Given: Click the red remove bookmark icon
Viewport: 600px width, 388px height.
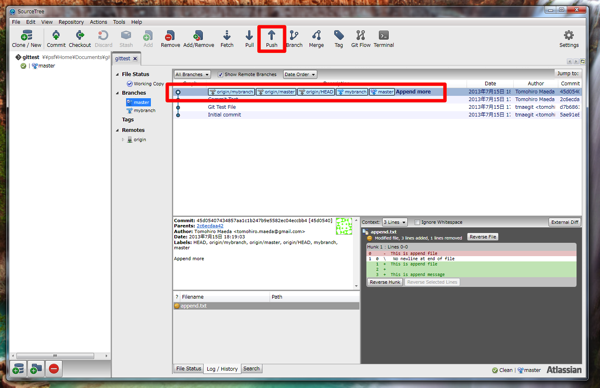Looking at the screenshot, I should [54, 368].
